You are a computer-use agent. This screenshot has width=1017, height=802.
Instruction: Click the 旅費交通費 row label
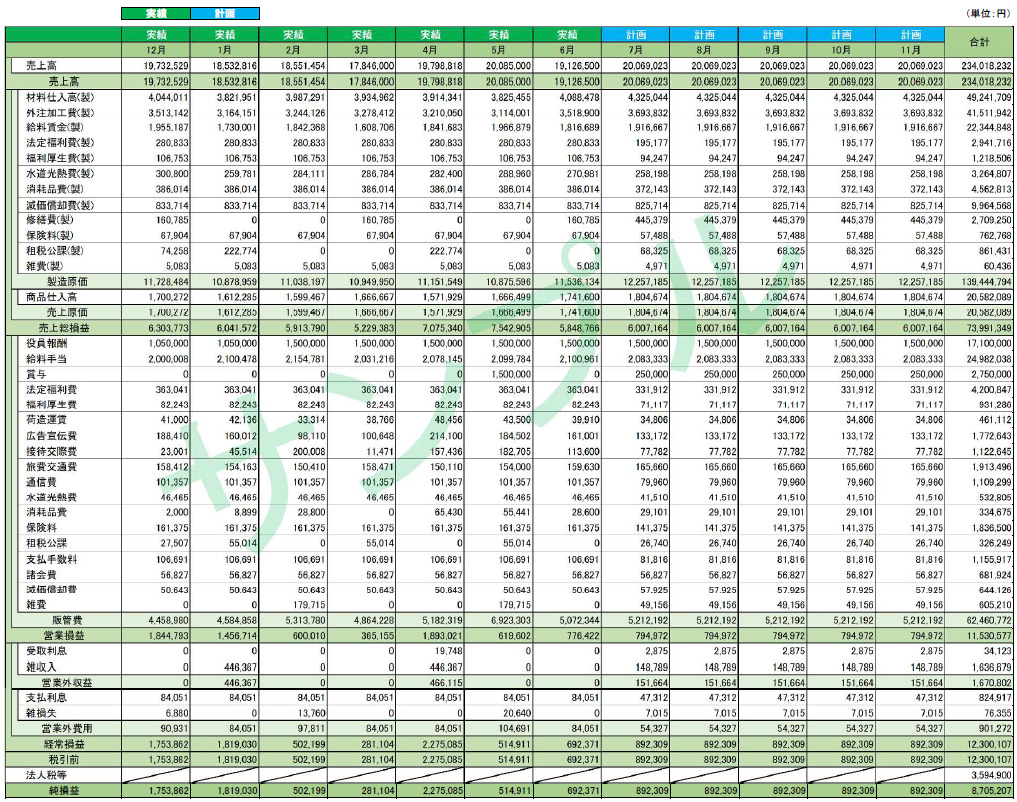click(51, 467)
